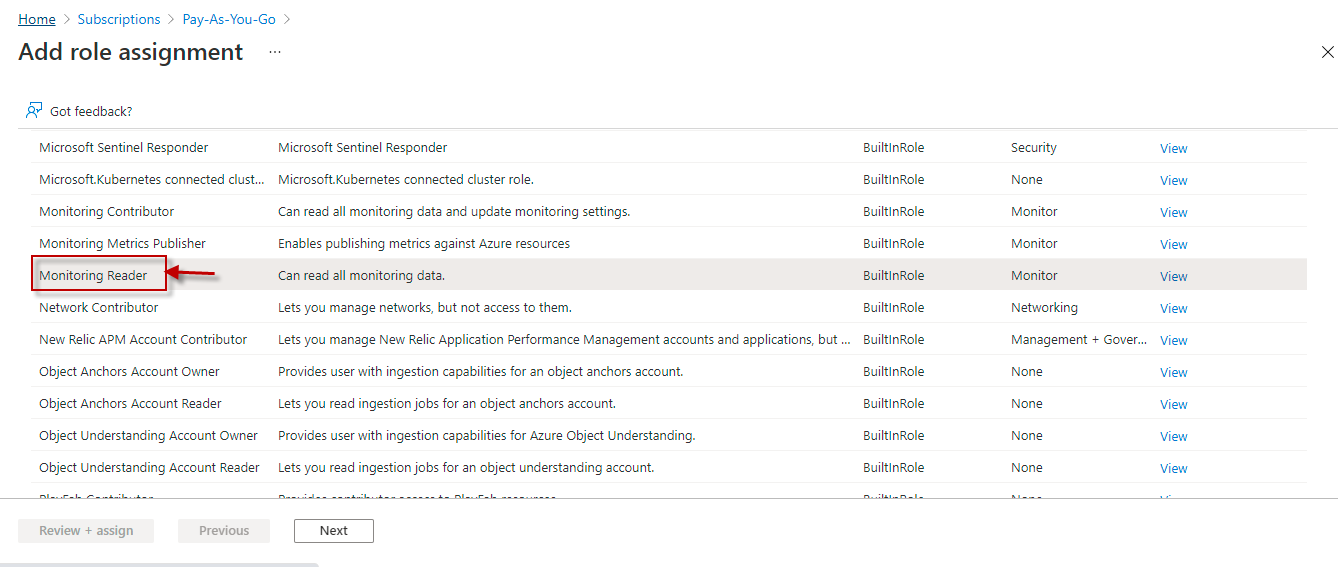Screen dimensions: 1338x567
Task: Select the Monitoring Reader role name
Action: point(93,275)
